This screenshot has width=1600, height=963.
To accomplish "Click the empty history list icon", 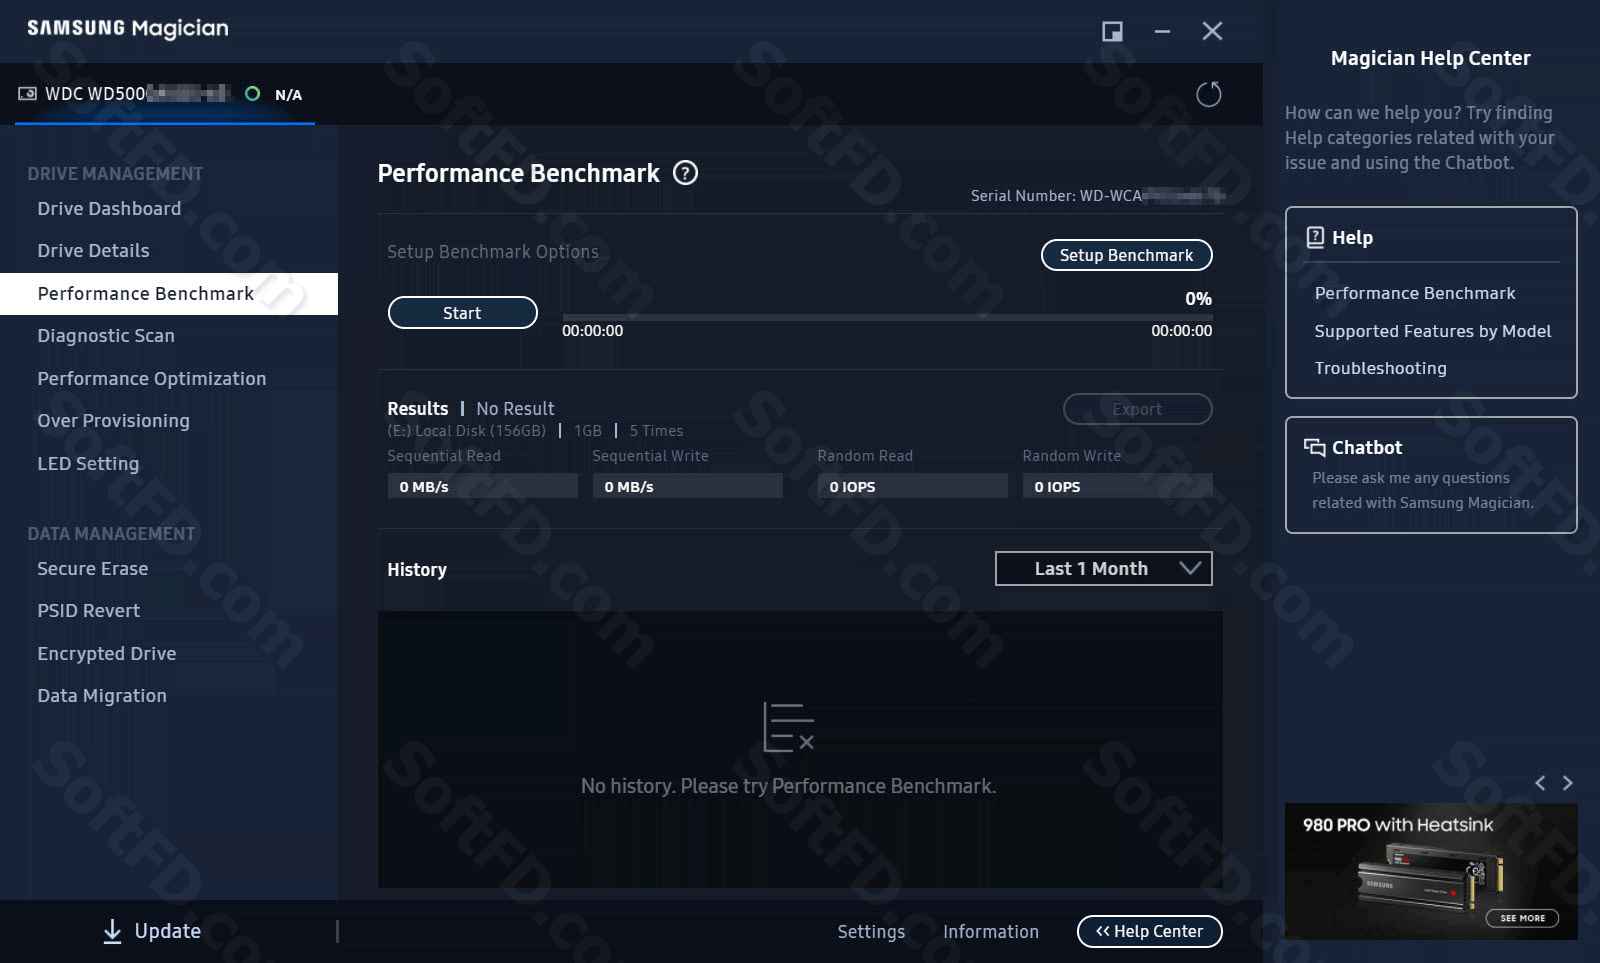I will 789,727.
